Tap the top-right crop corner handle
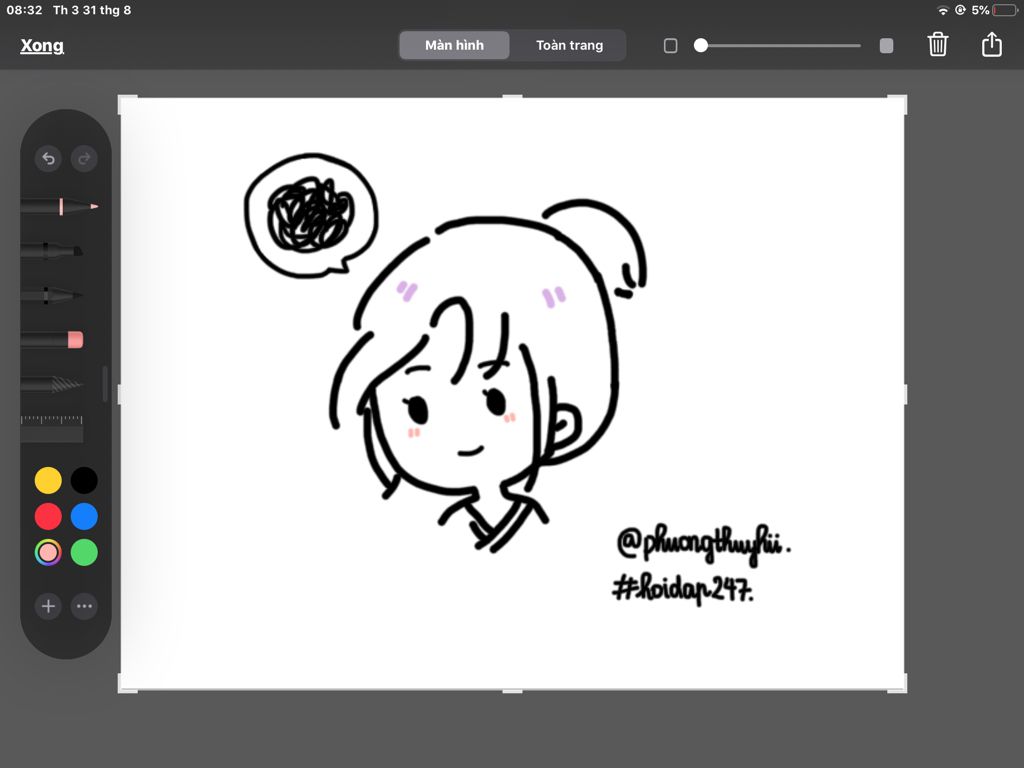Image resolution: width=1024 pixels, height=768 pixels. [x=899, y=103]
